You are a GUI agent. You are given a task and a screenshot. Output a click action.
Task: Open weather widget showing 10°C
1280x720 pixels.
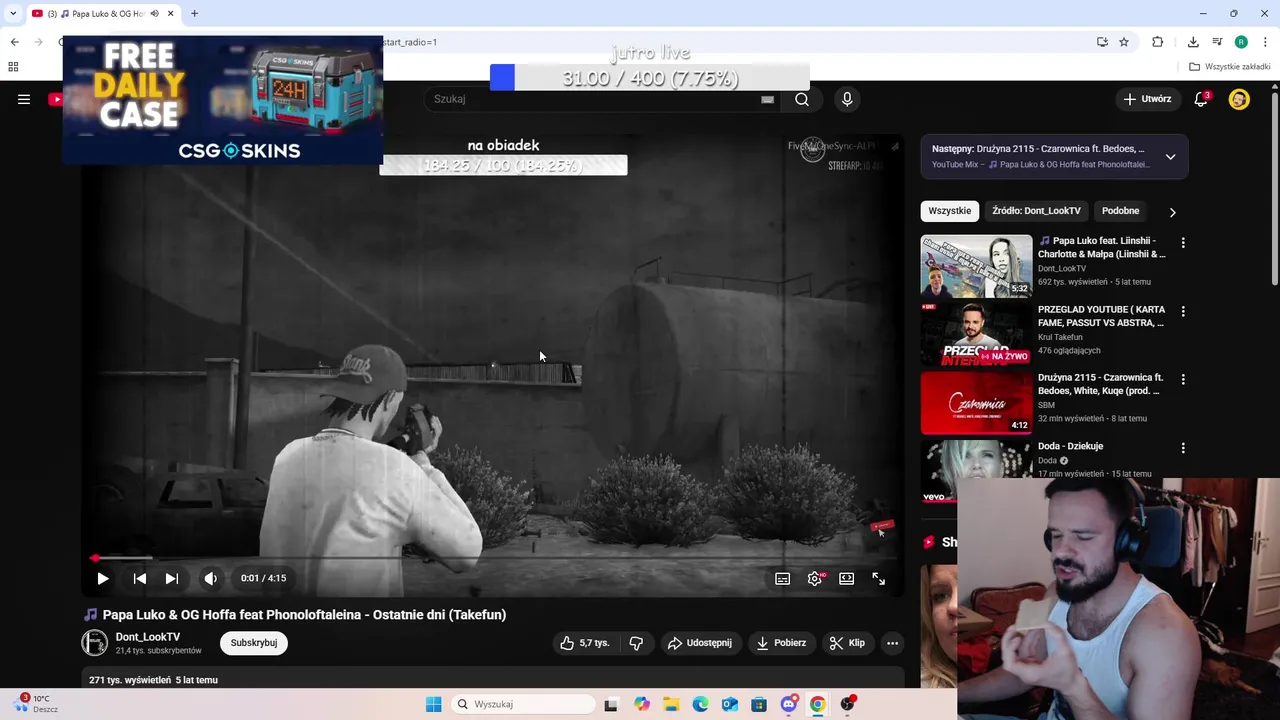point(38,704)
